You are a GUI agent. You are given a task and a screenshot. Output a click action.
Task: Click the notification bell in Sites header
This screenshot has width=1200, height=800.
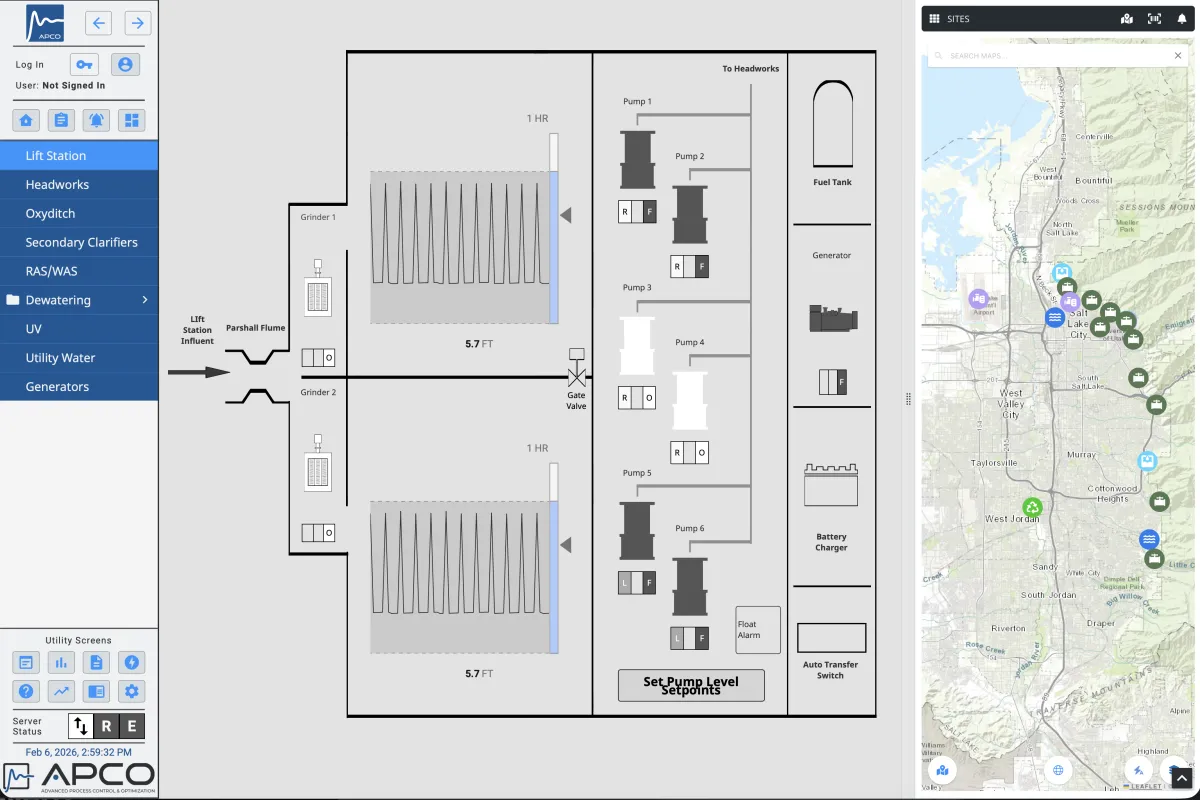(1181, 18)
